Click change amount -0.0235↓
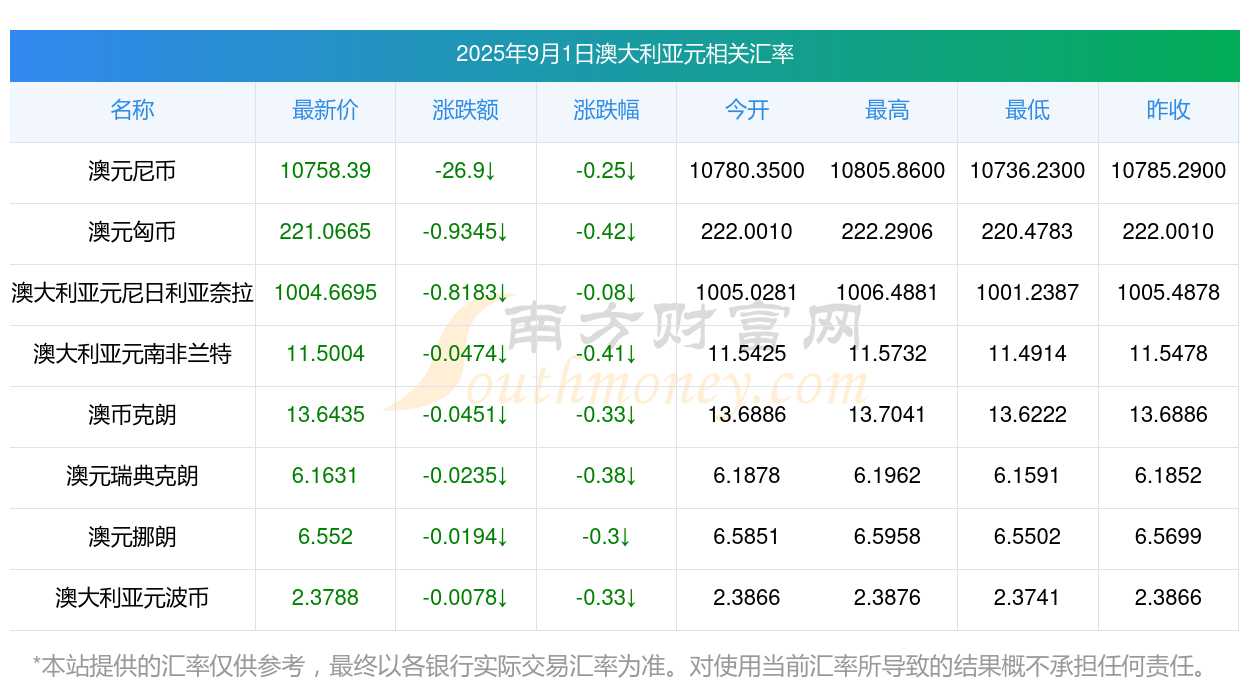The height and width of the screenshot is (698, 1250). tap(466, 476)
